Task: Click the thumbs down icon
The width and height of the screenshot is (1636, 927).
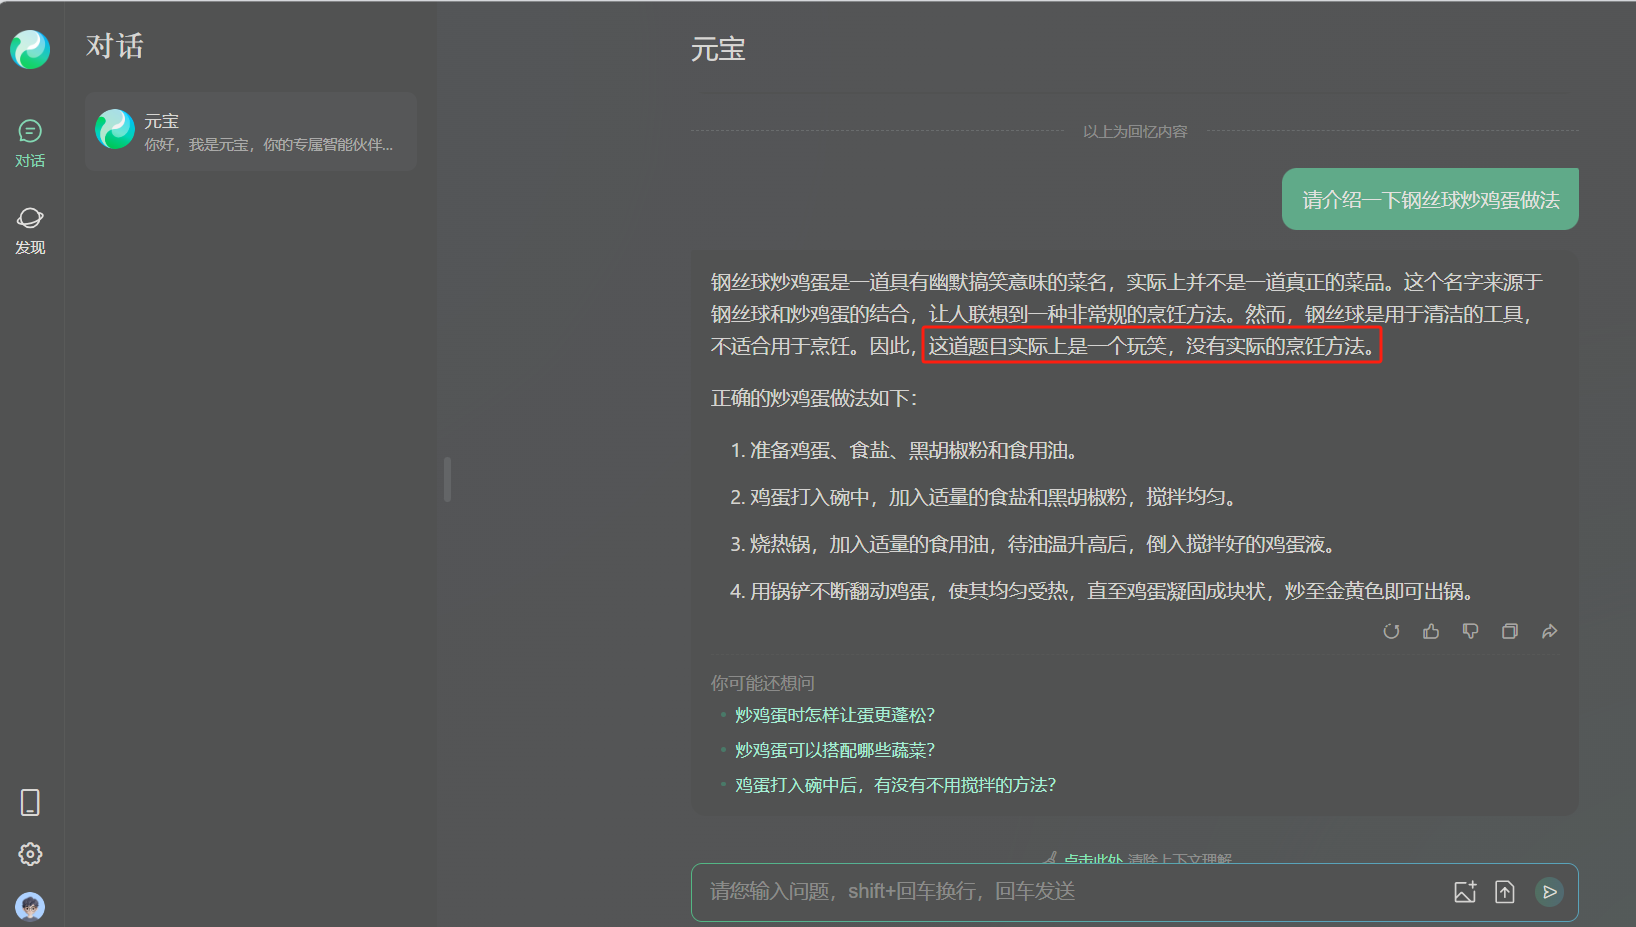Action: click(x=1470, y=631)
